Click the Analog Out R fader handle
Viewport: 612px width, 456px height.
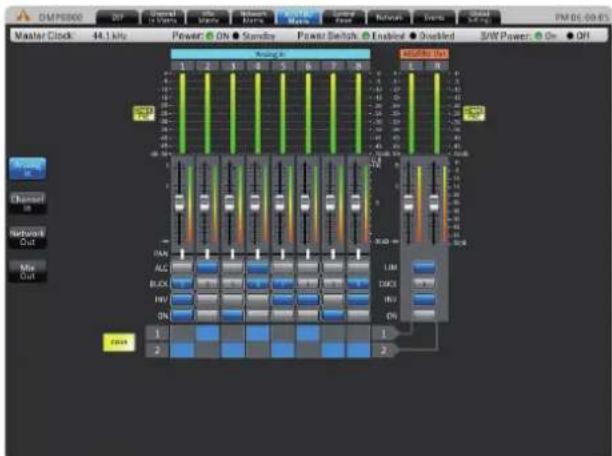pyautogui.click(x=434, y=203)
